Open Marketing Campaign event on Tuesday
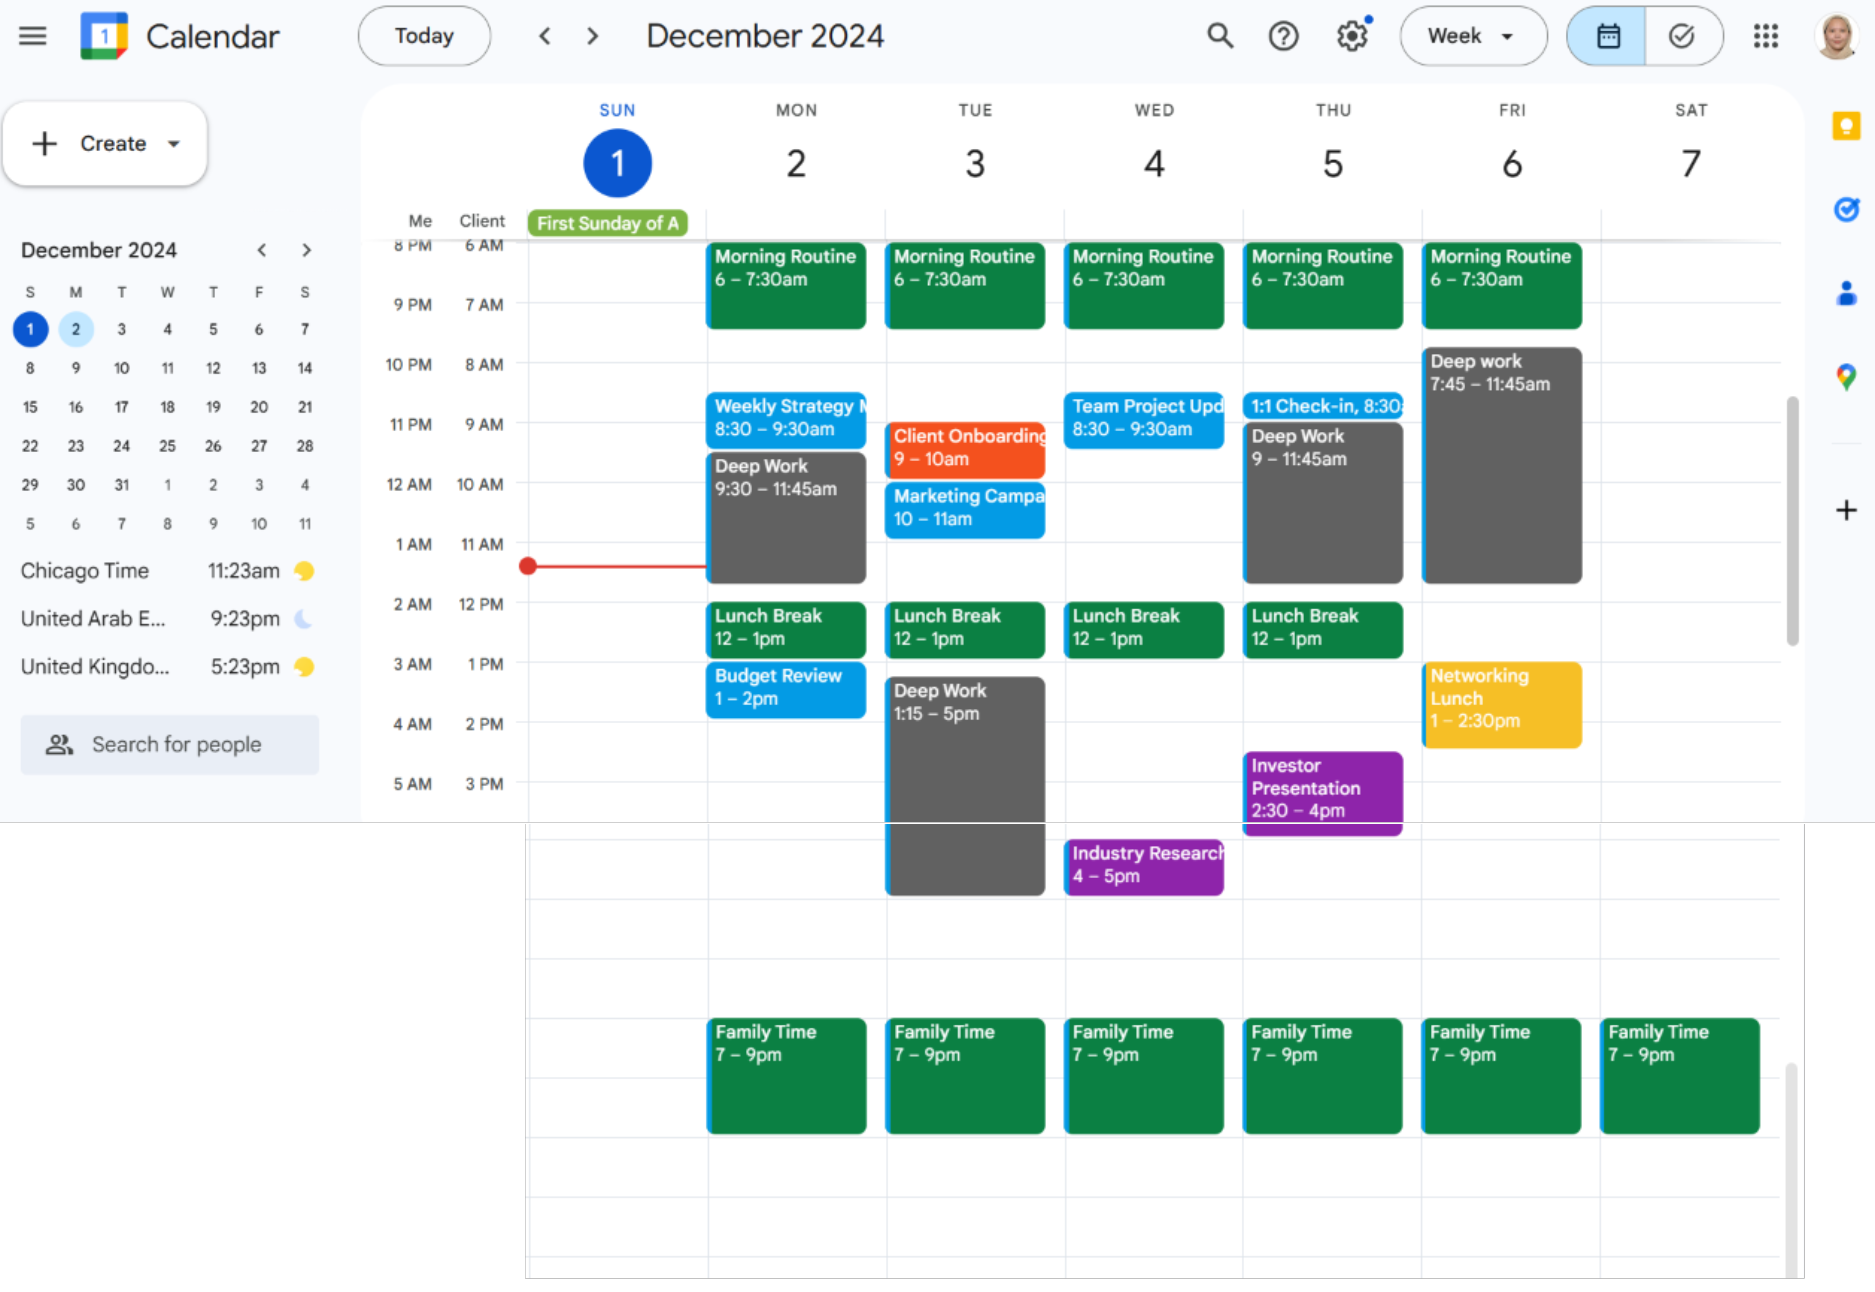This screenshot has width=1875, height=1292. (x=965, y=510)
